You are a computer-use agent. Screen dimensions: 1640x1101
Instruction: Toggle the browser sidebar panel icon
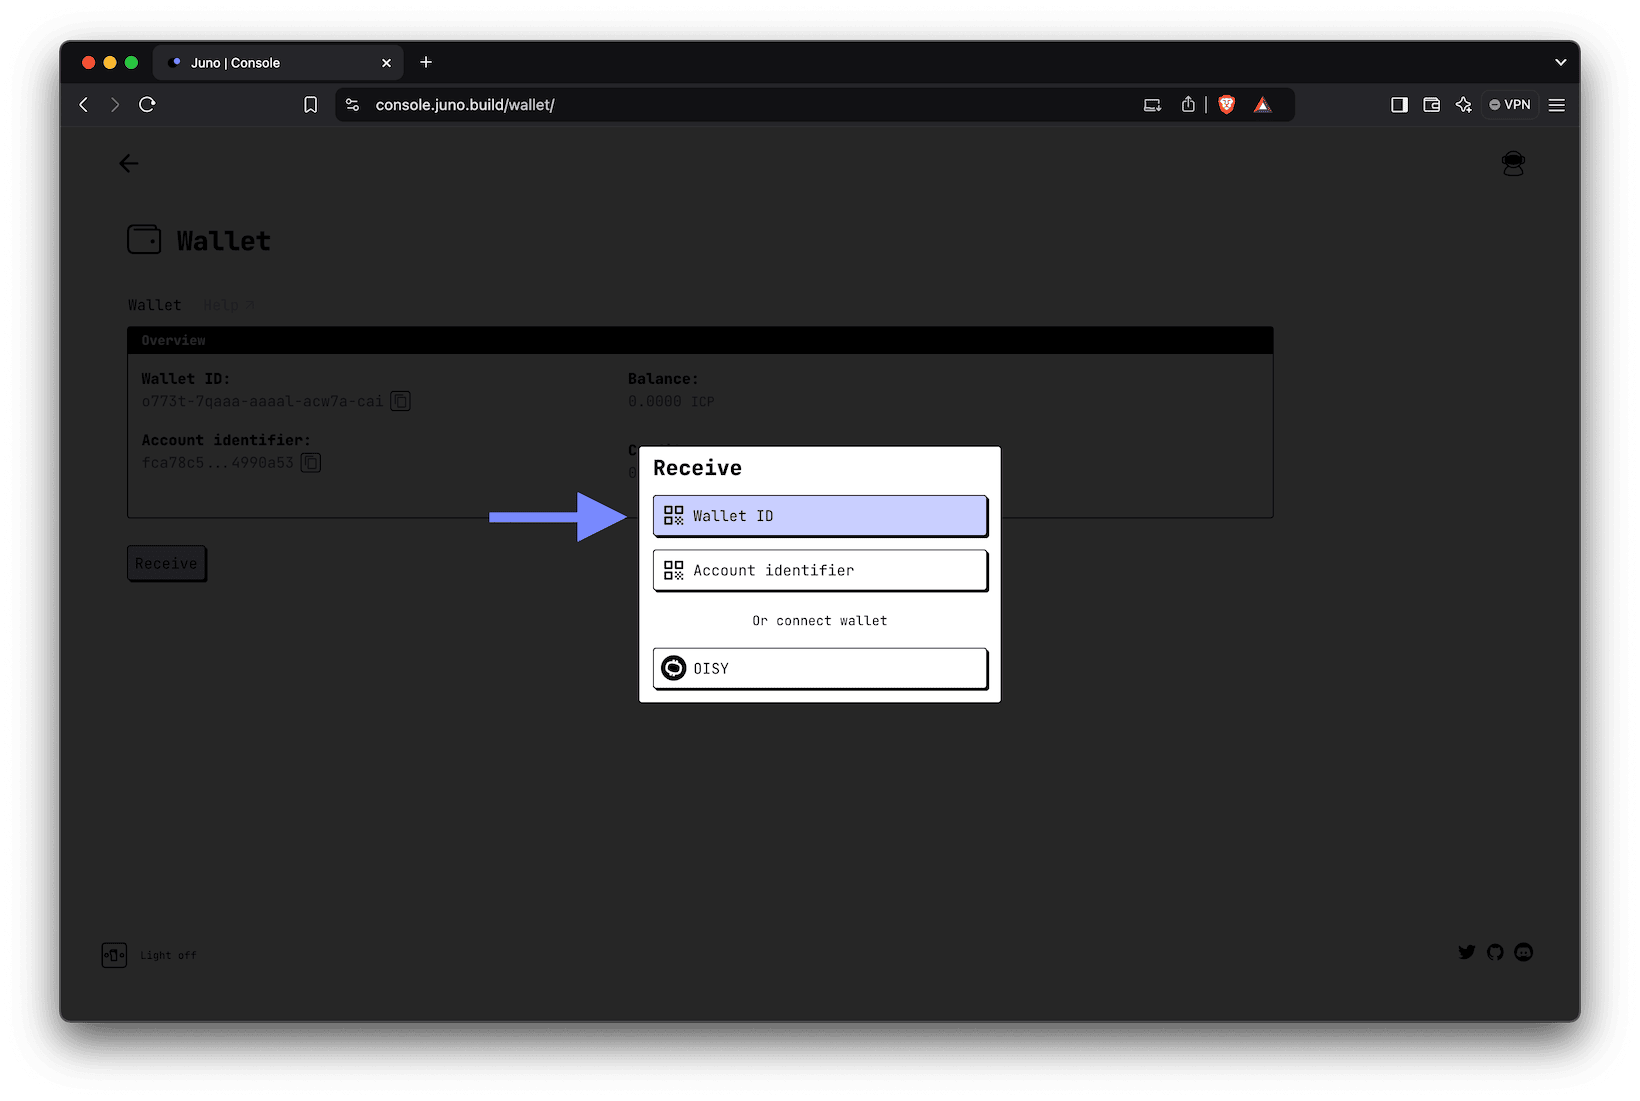point(1399,104)
